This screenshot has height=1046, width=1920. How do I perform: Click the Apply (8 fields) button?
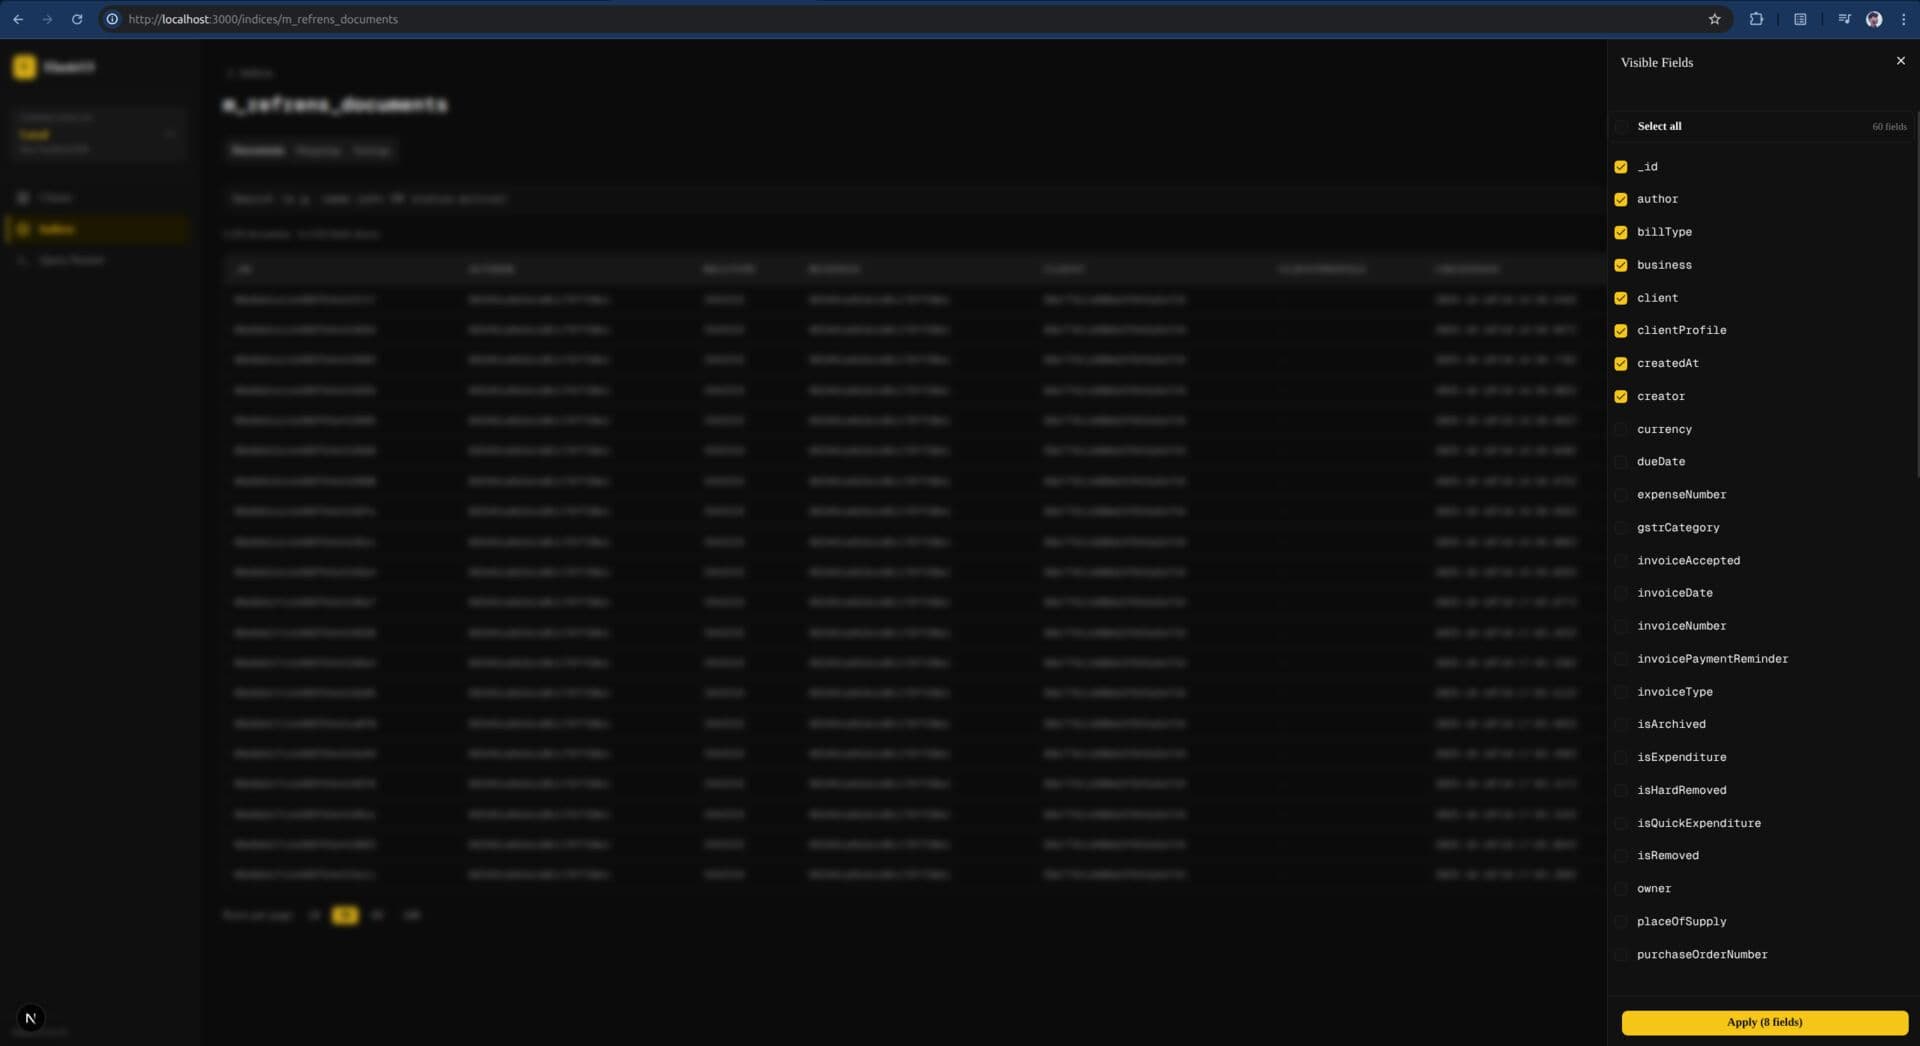pos(1763,1022)
